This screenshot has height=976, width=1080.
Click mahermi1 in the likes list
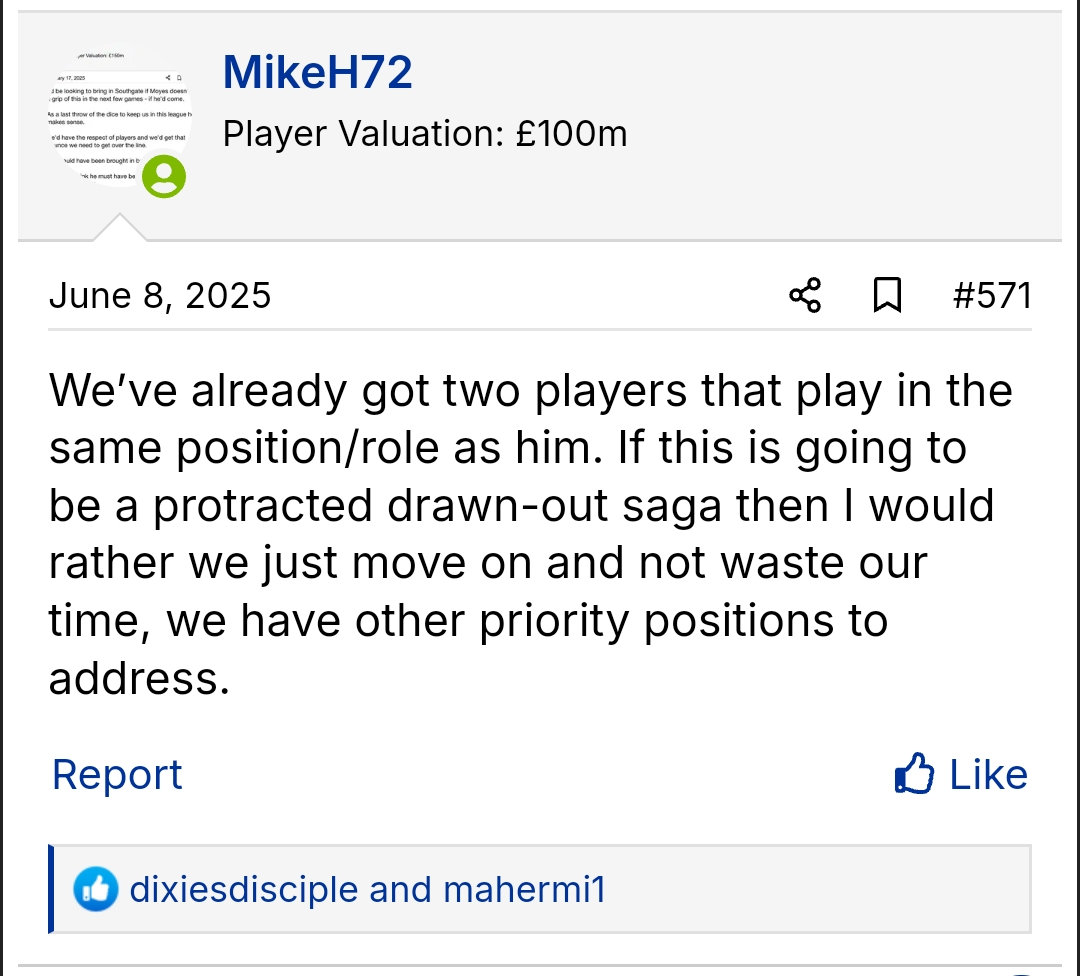tap(525, 889)
